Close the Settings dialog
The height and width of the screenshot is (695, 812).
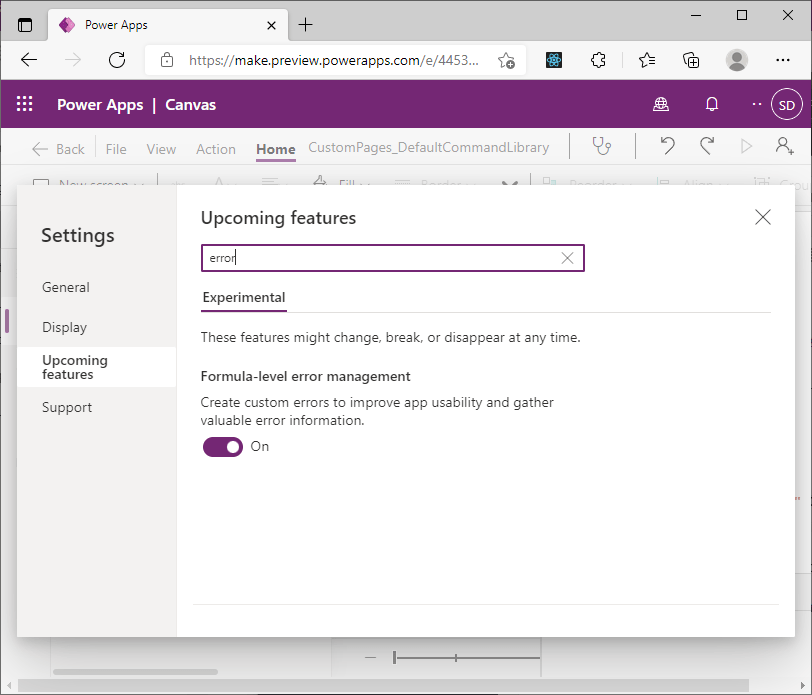[x=763, y=217]
